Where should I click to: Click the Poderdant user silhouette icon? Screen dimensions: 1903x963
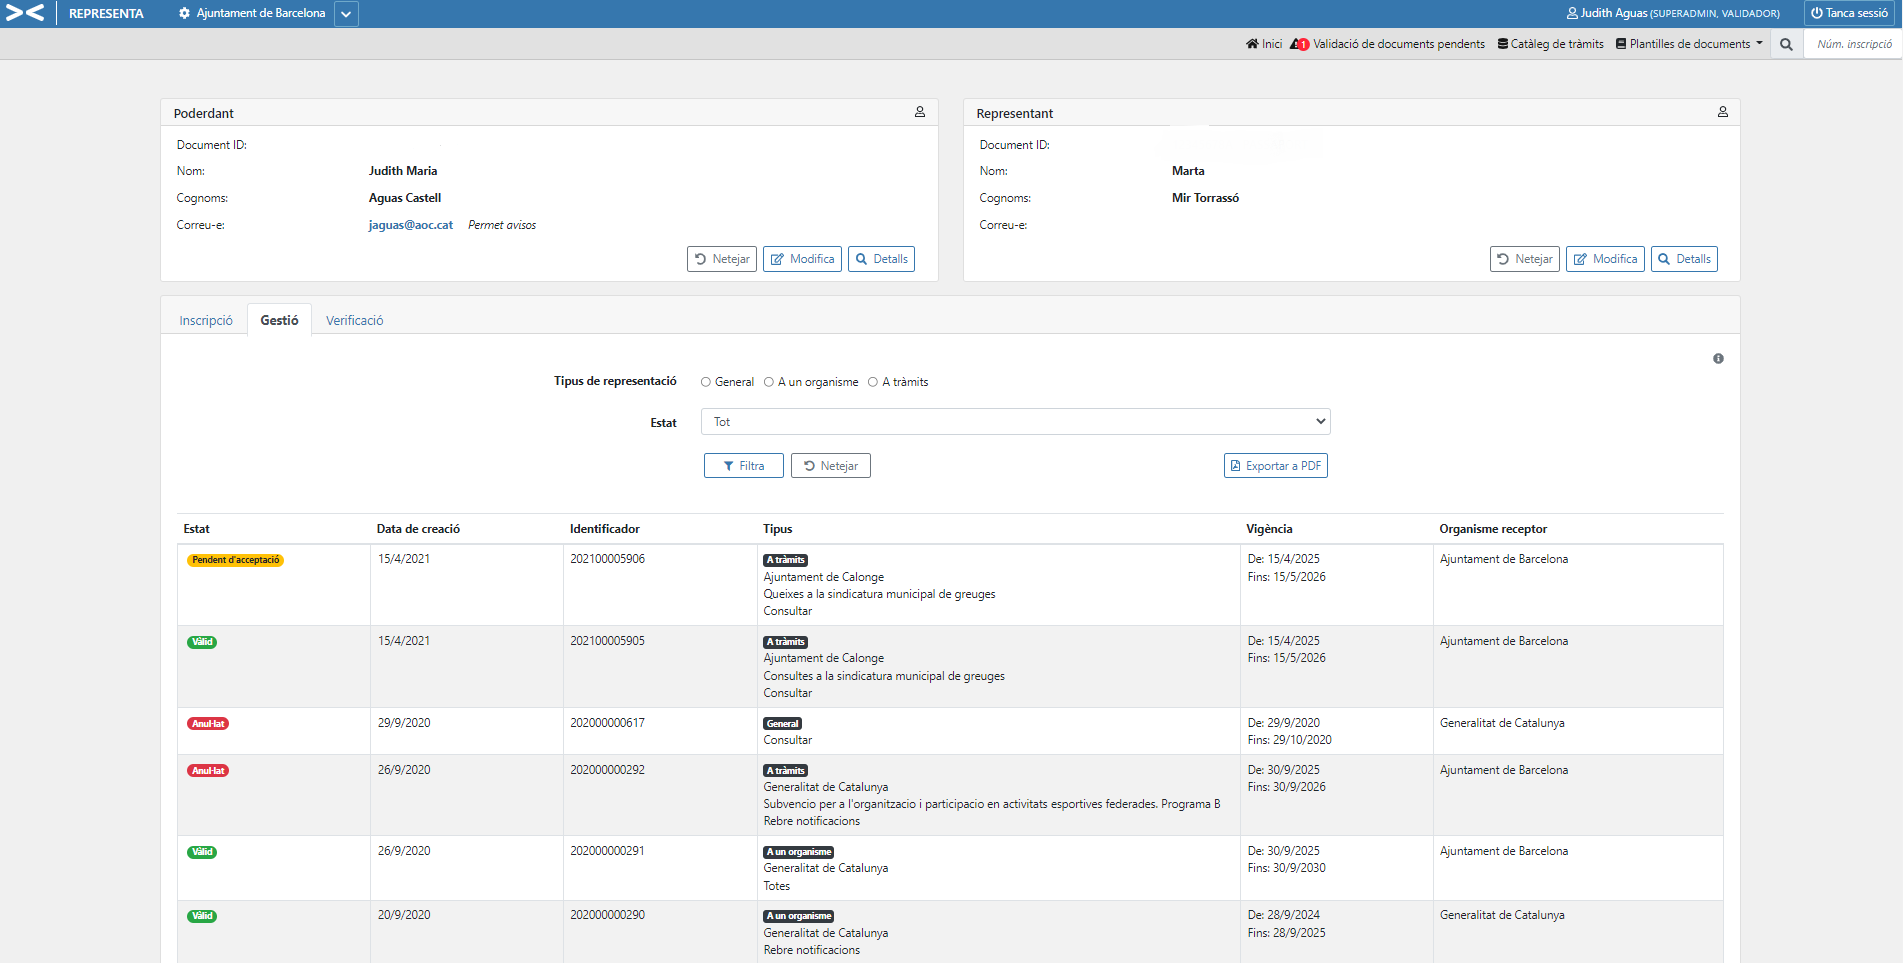tap(920, 112)
